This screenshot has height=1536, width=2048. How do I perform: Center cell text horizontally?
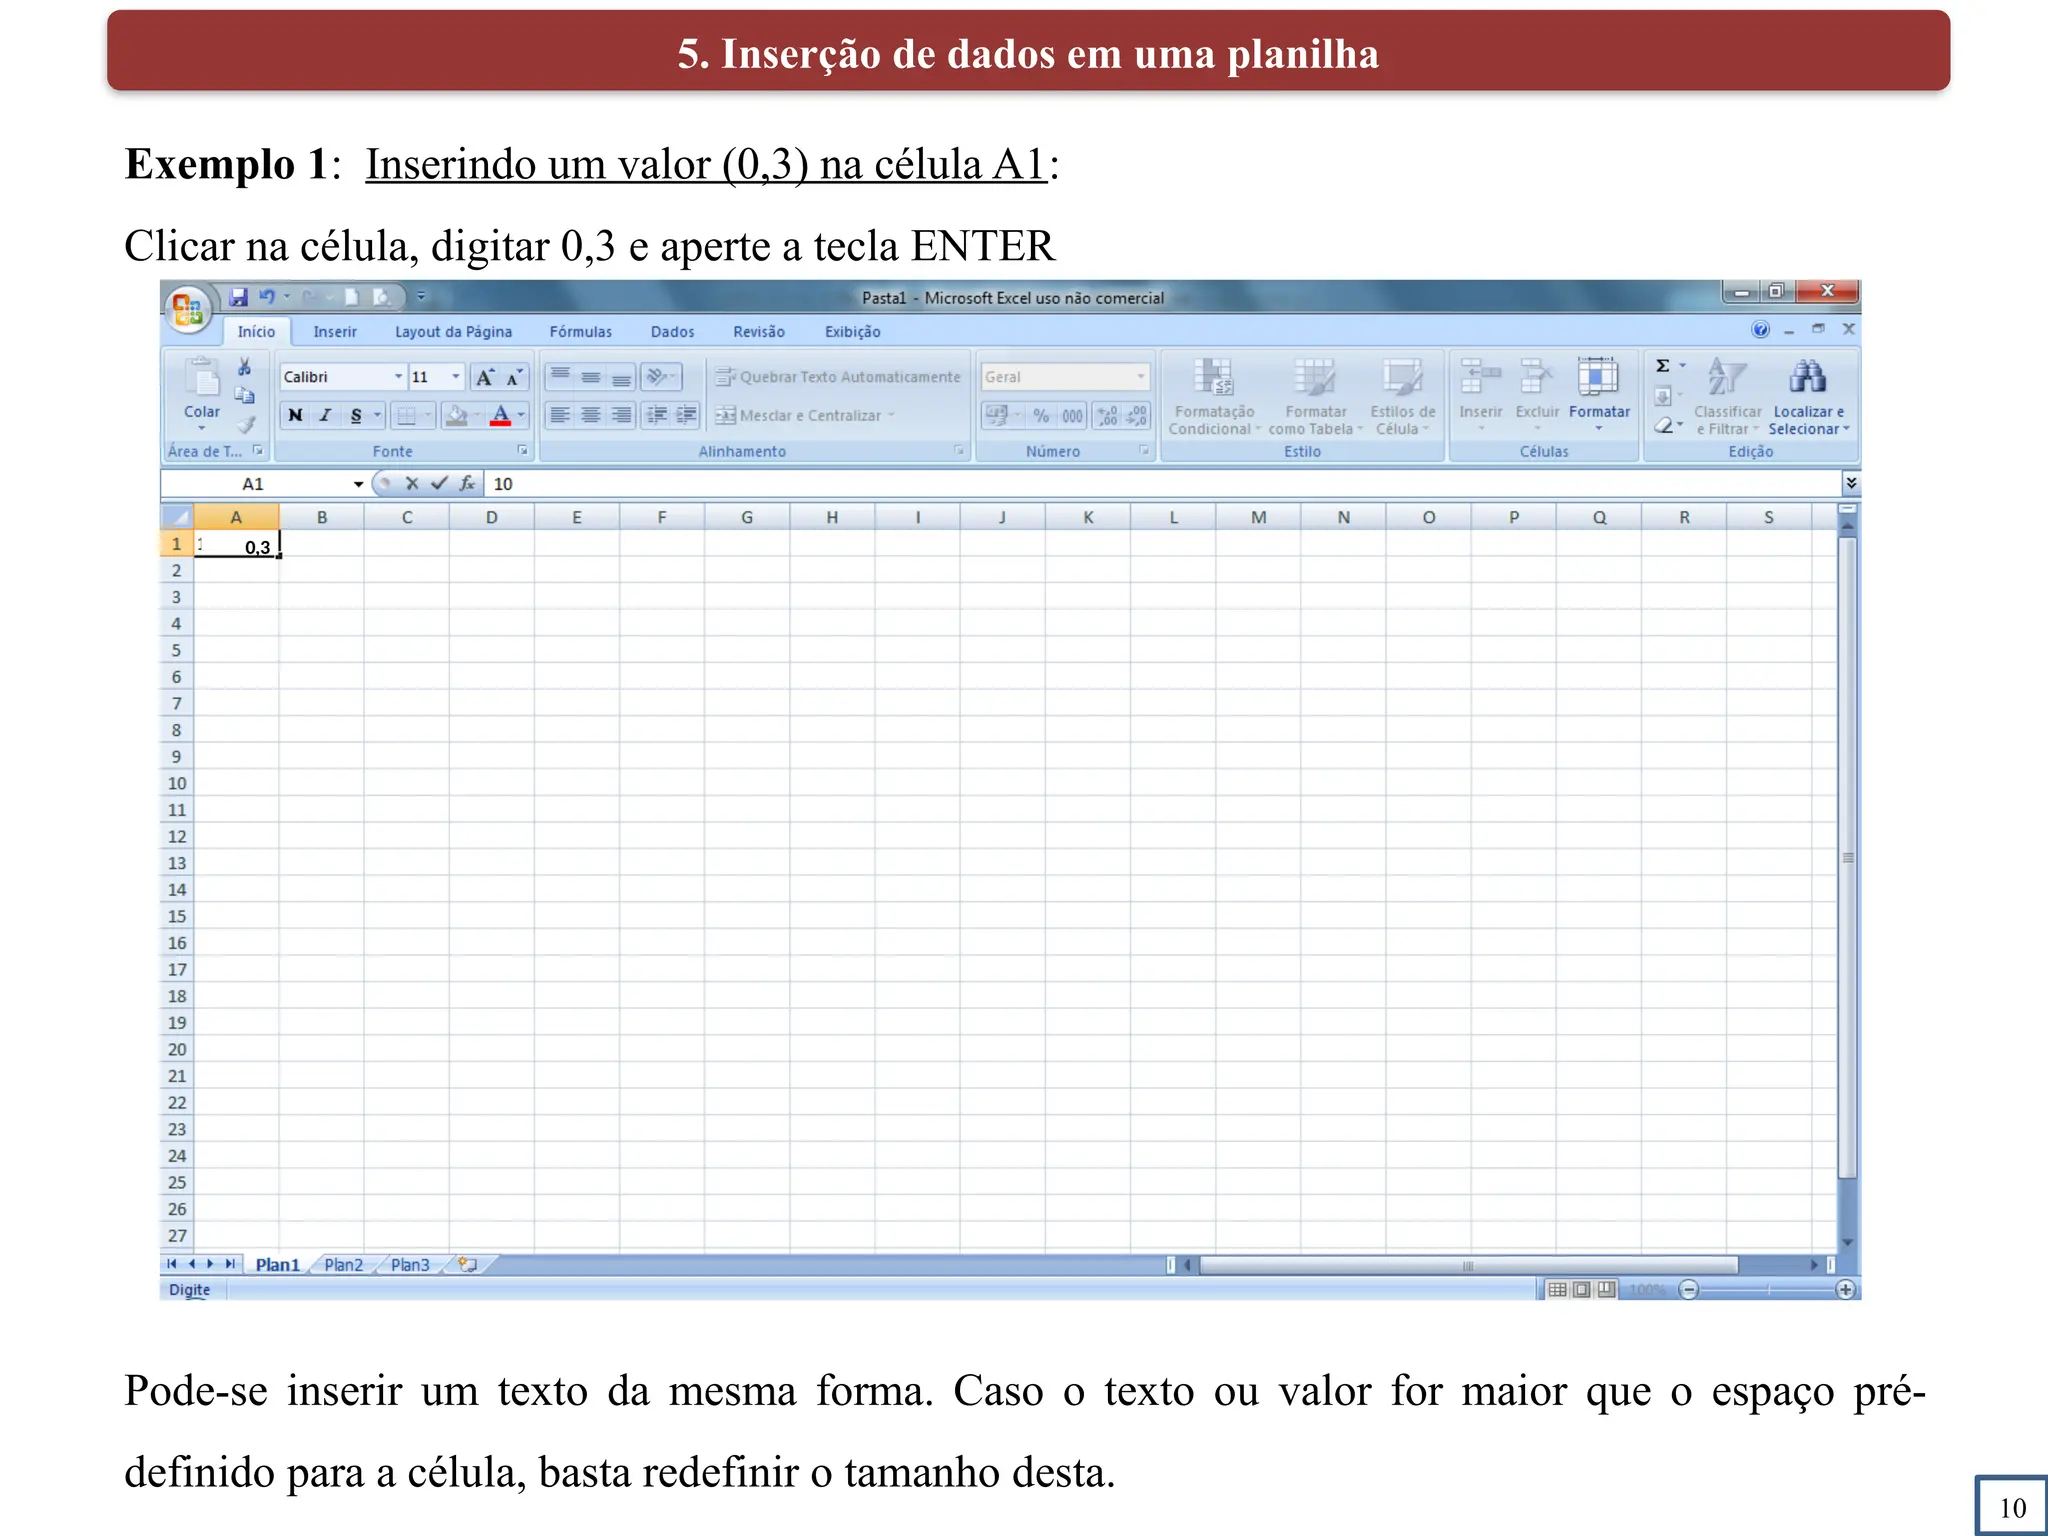(591, 415)
